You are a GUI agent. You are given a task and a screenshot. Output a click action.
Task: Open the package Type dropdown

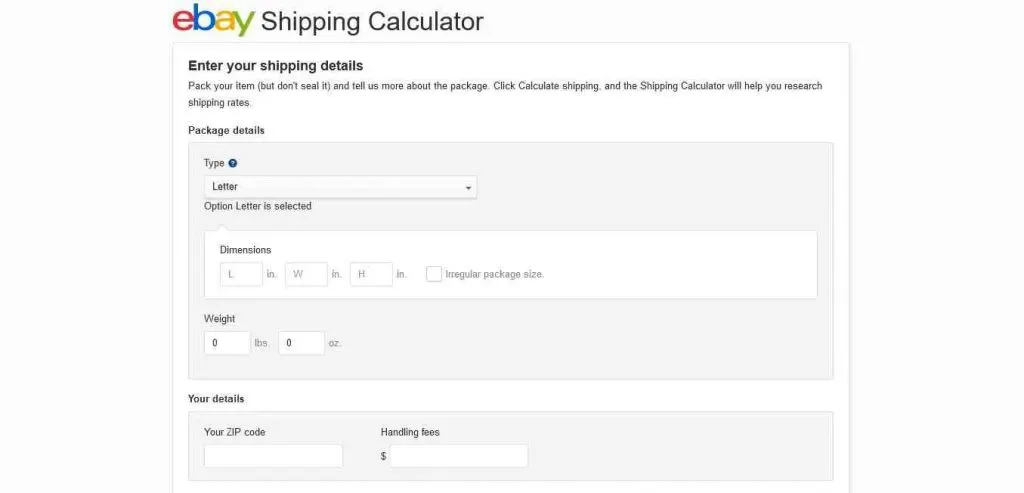click(x=340, y=187)
